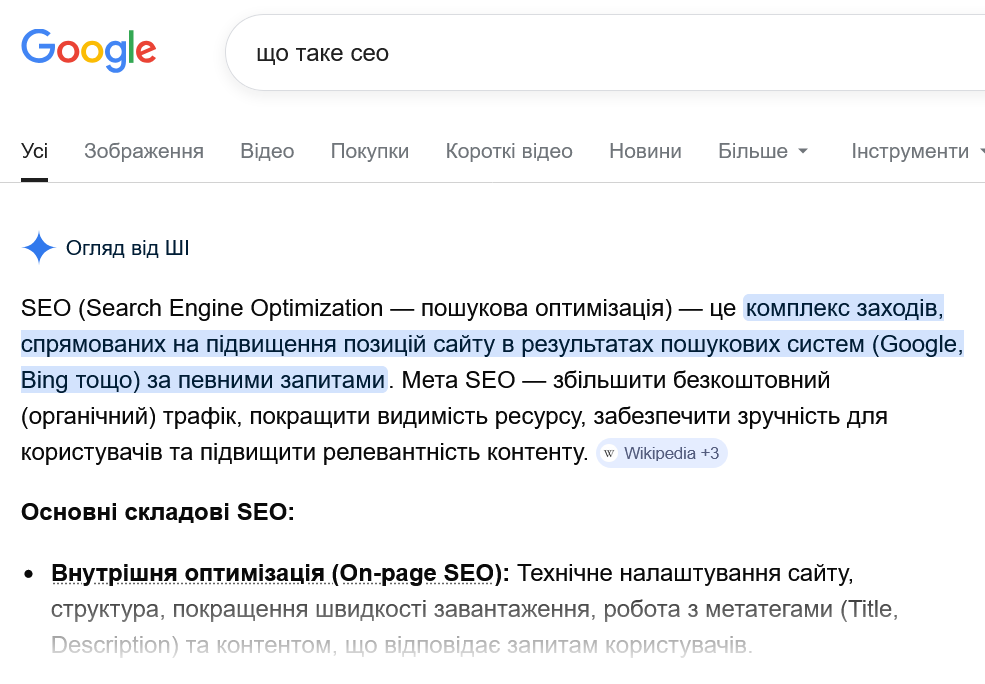Switch to the "Відео" tab
Image resolution: width=985 pixels, height=684 pixels.
(x=267, y=151)
